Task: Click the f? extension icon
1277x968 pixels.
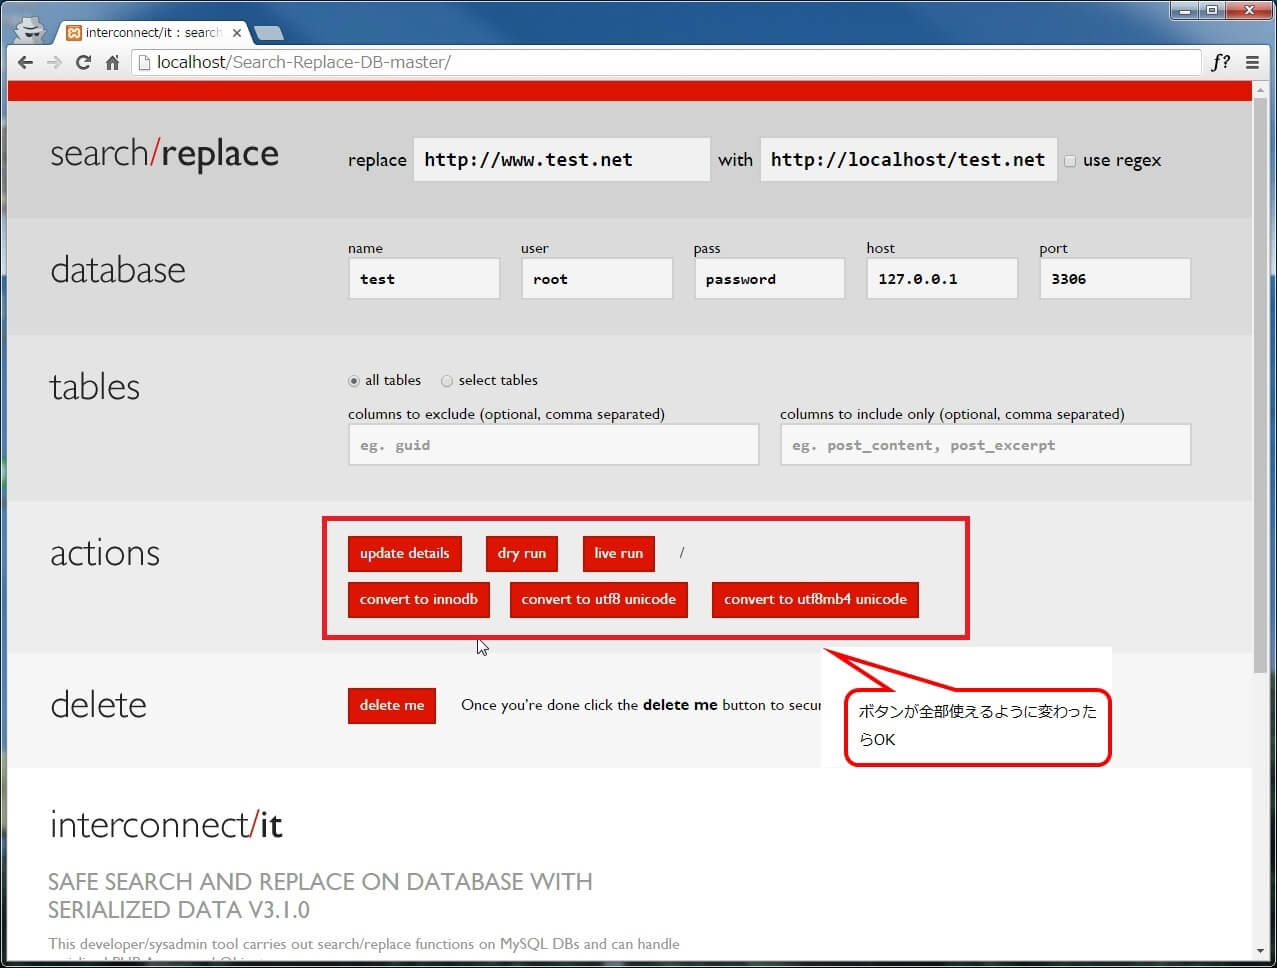Action: (1220, 62)
